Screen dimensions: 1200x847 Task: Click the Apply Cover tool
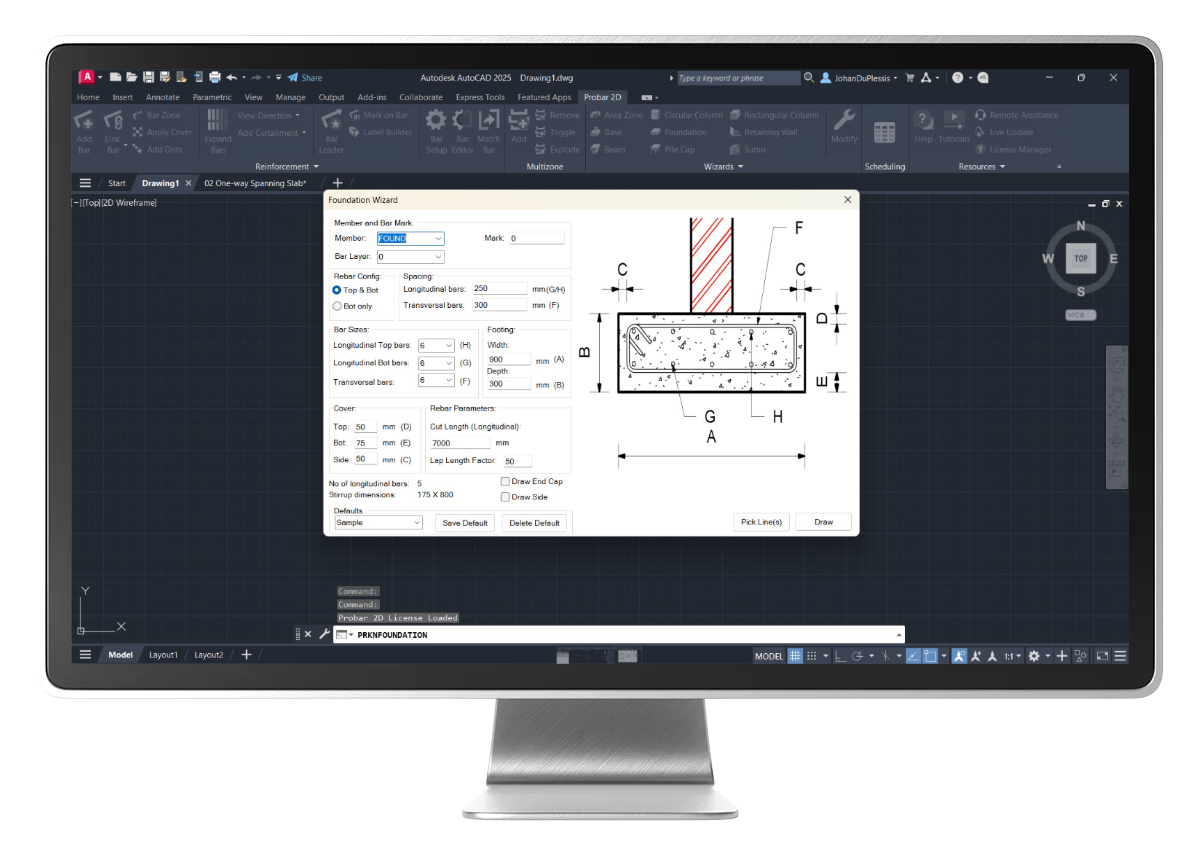[x=162, y=132]
